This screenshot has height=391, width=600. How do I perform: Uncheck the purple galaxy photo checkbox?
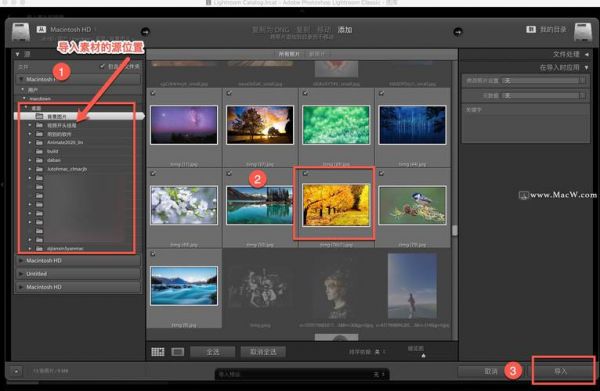point(153,93)
